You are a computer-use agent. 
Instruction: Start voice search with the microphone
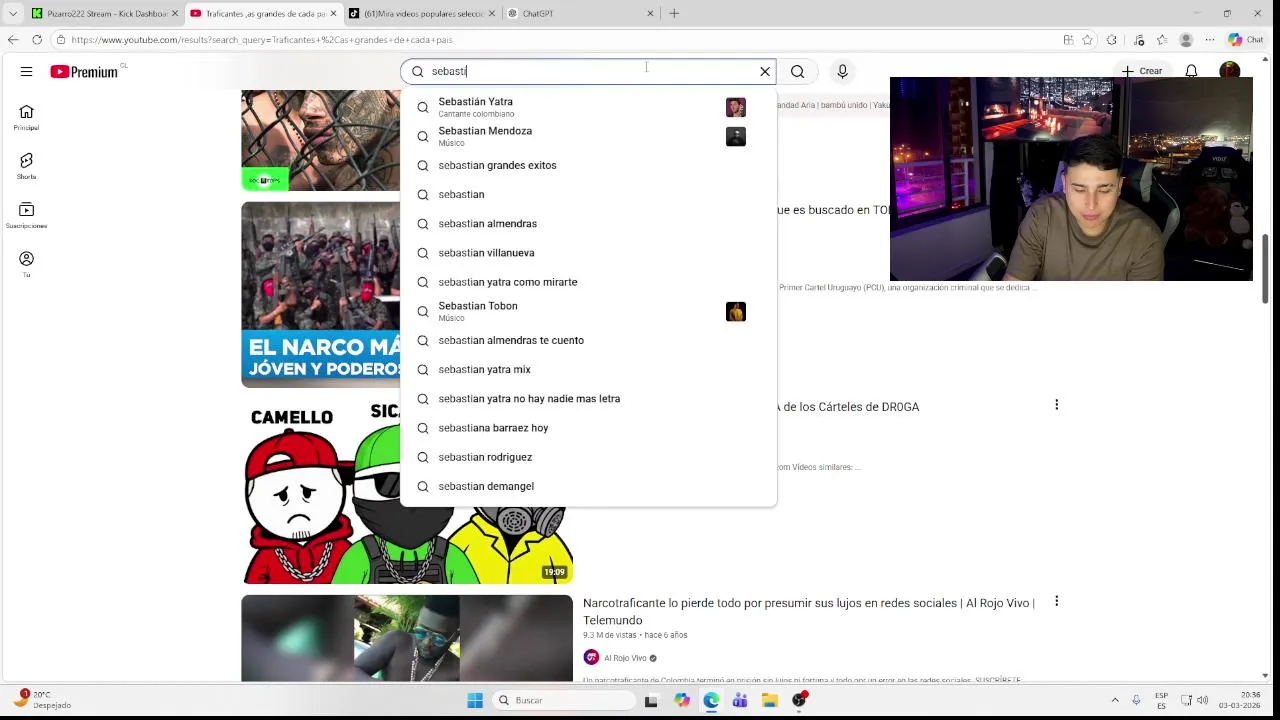click(842, 71)
